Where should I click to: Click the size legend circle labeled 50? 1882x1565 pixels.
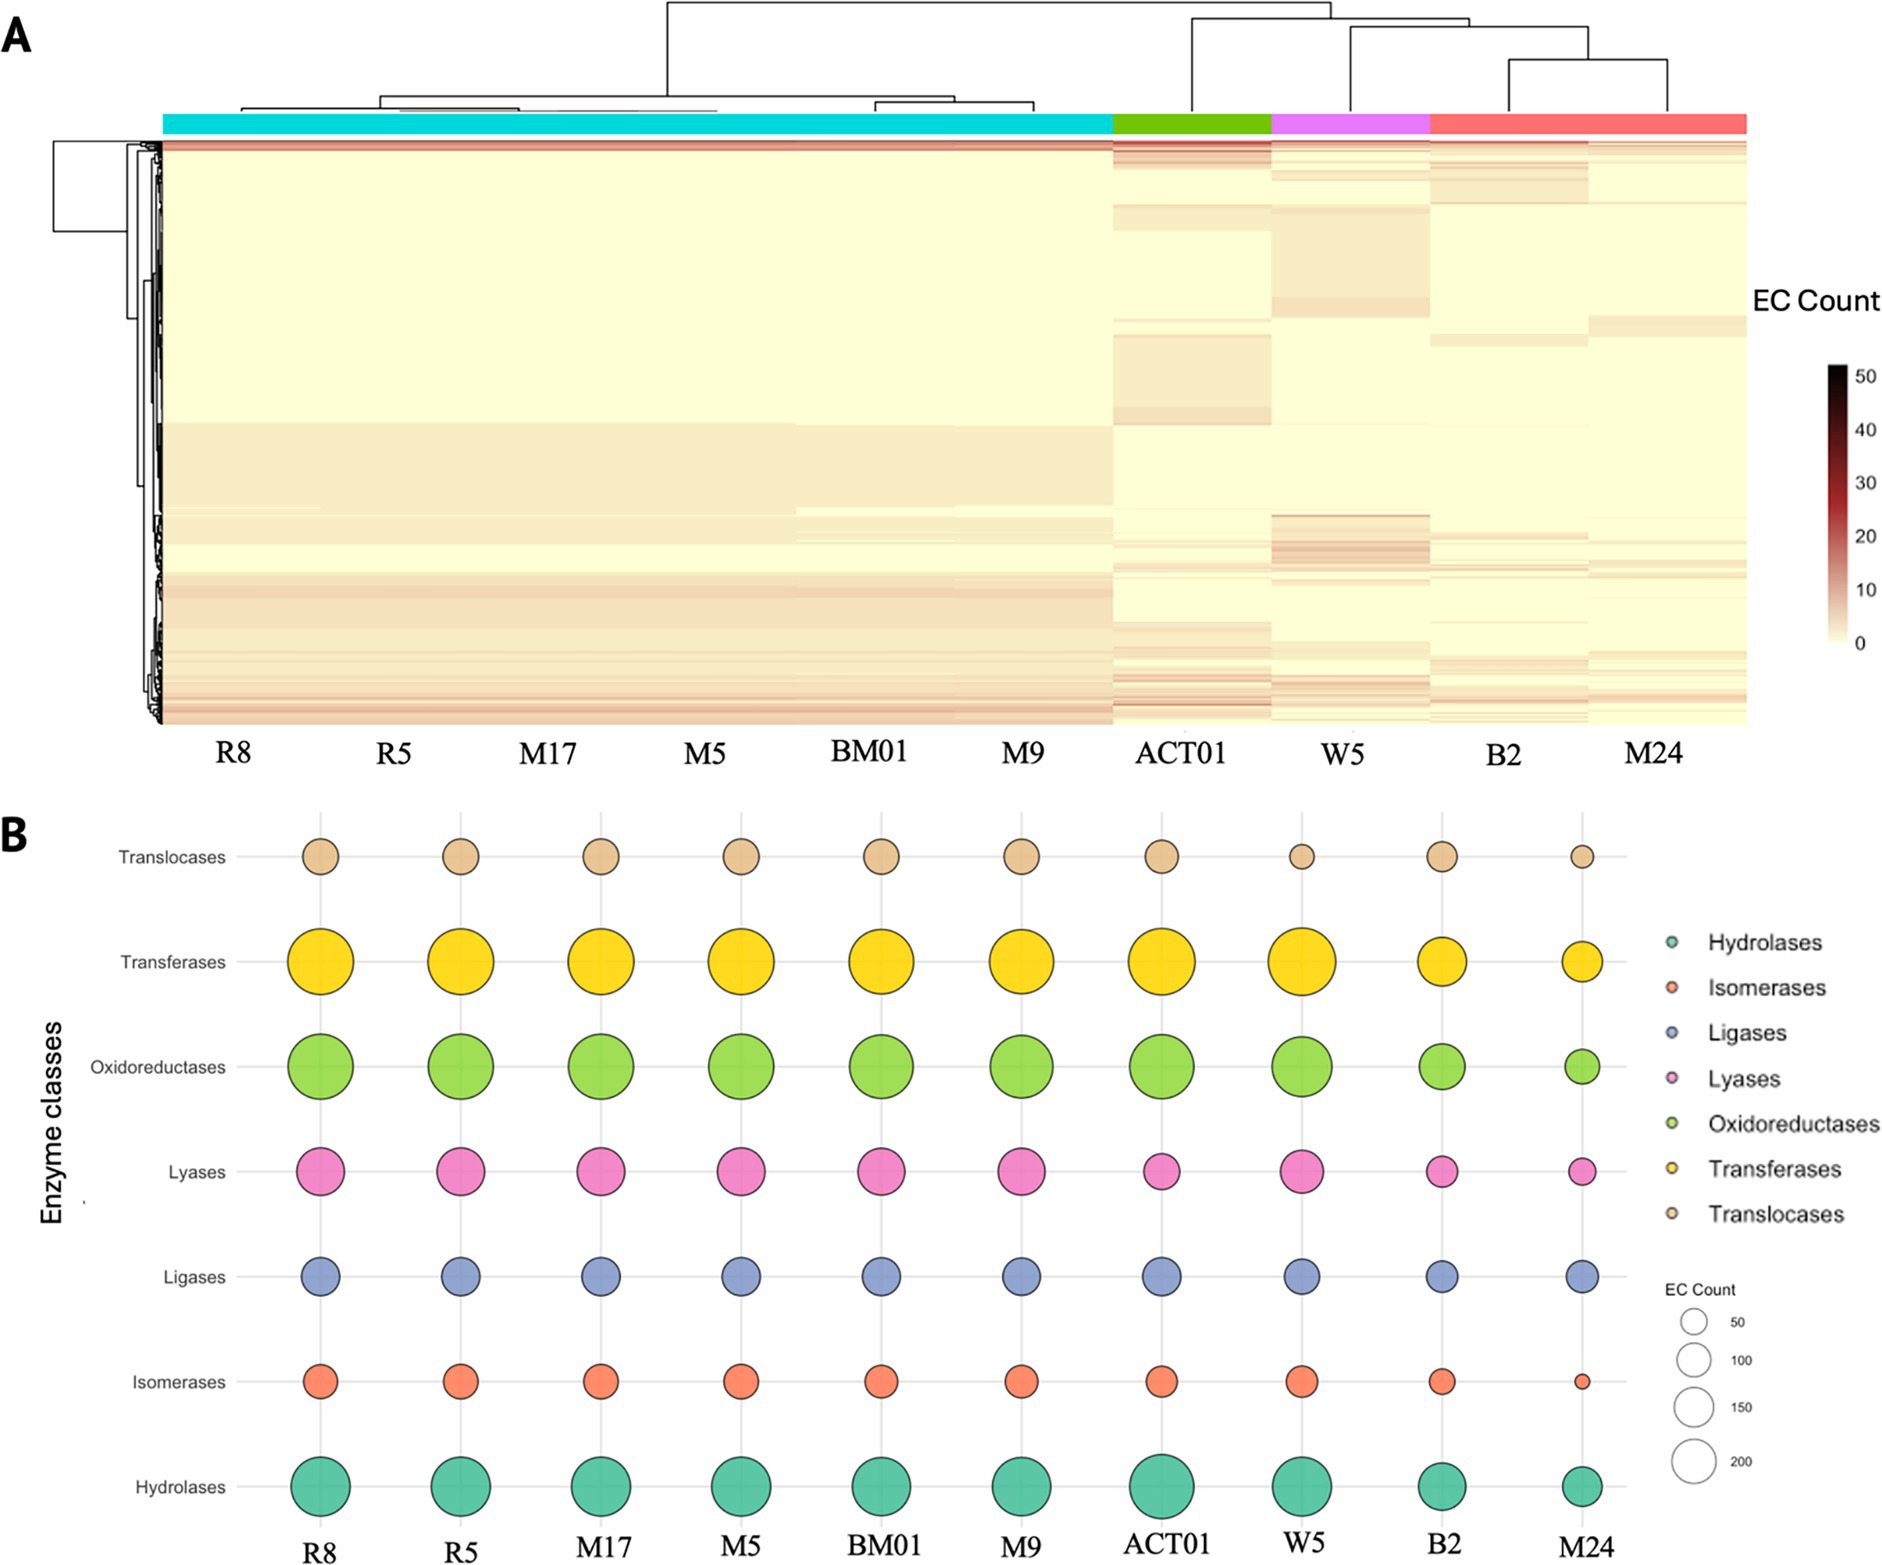(1694, 1322)
